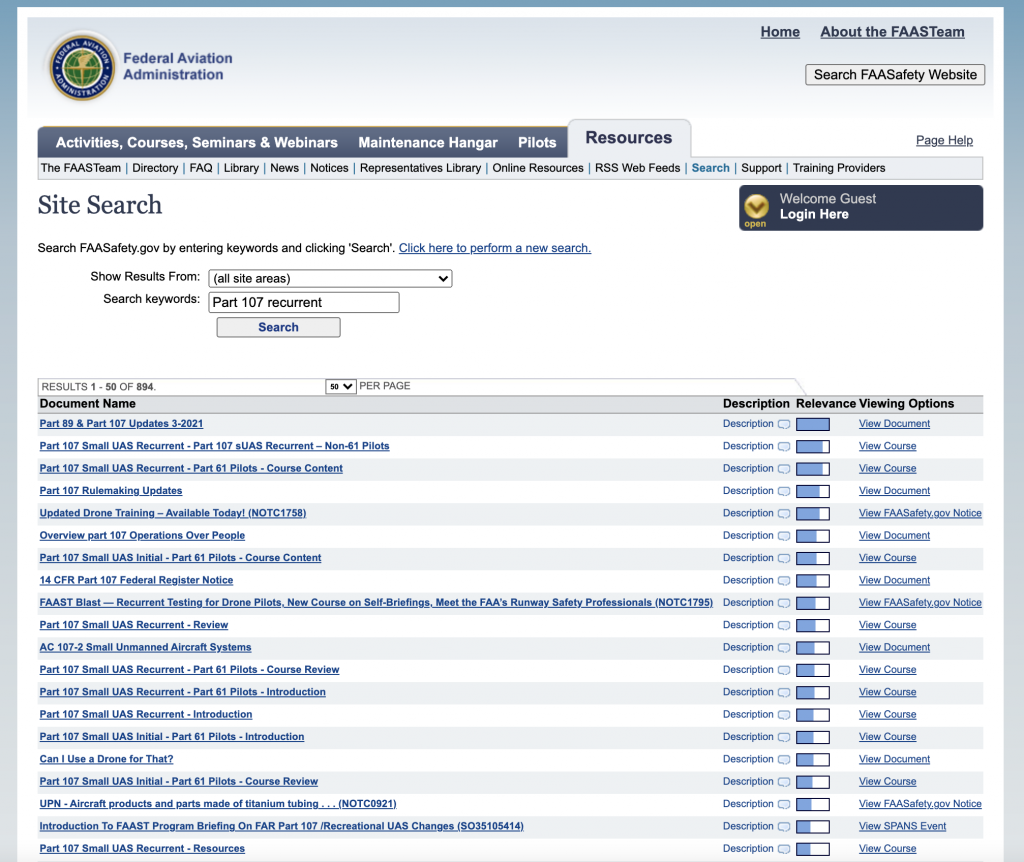Open Part 107 Rulemaking Updates document link
Image resolution: width=1024 pixels, height=862 pixels.
pyautogui.click(x=111, y=491)
